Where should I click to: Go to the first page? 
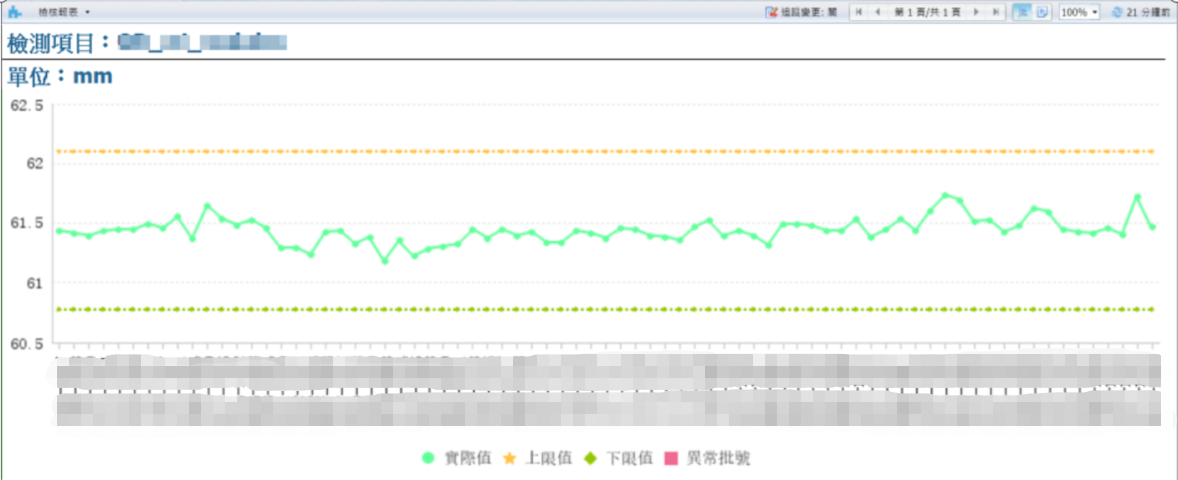click(x=859, y=12)
